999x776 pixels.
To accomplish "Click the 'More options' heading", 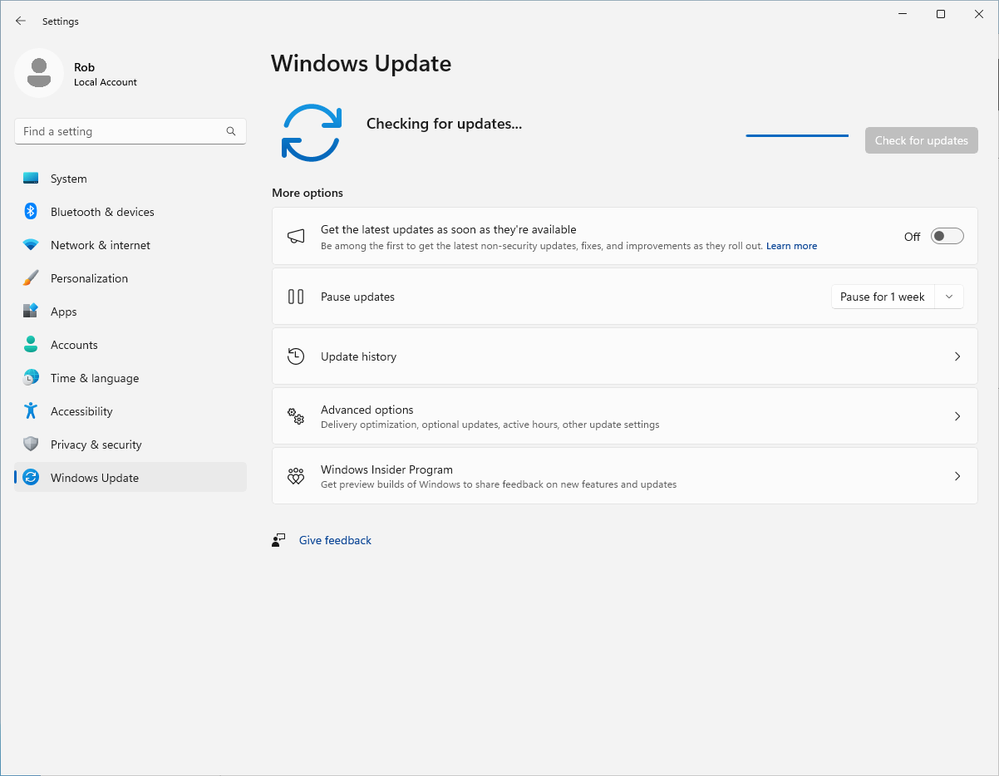I will (x=307, y=192).
